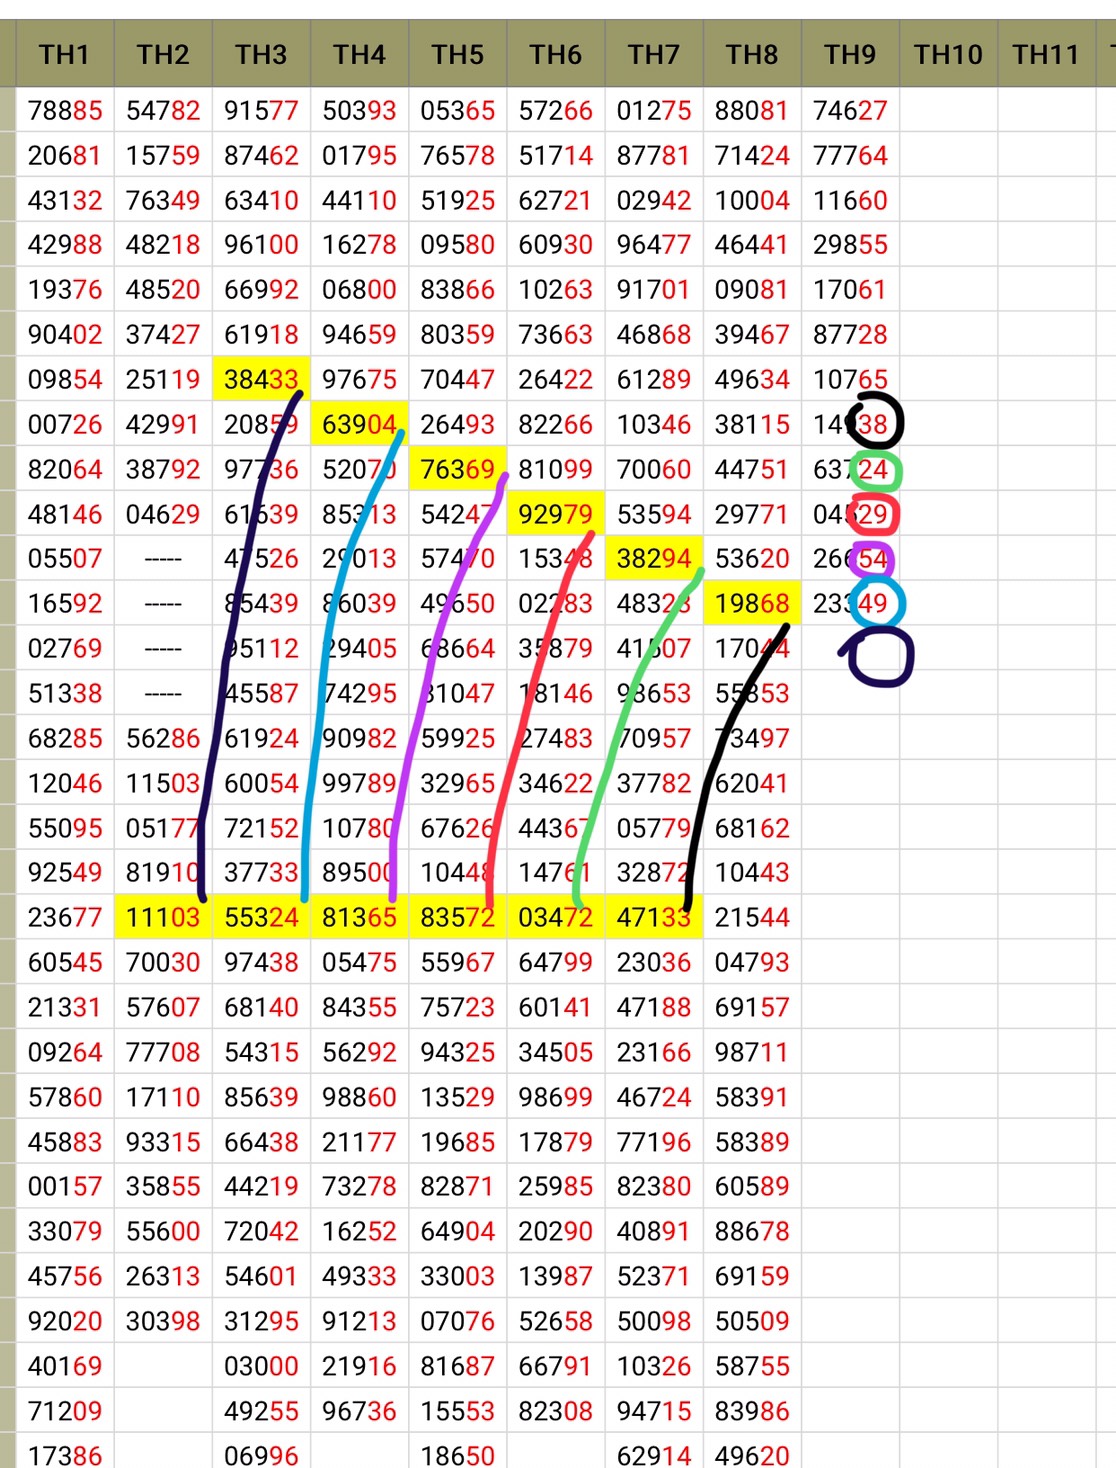Image resolution: width=1116 pixels, height=1468 pixels.
Task: Select cell 05365 under TH5
Action: click(457, 110)
